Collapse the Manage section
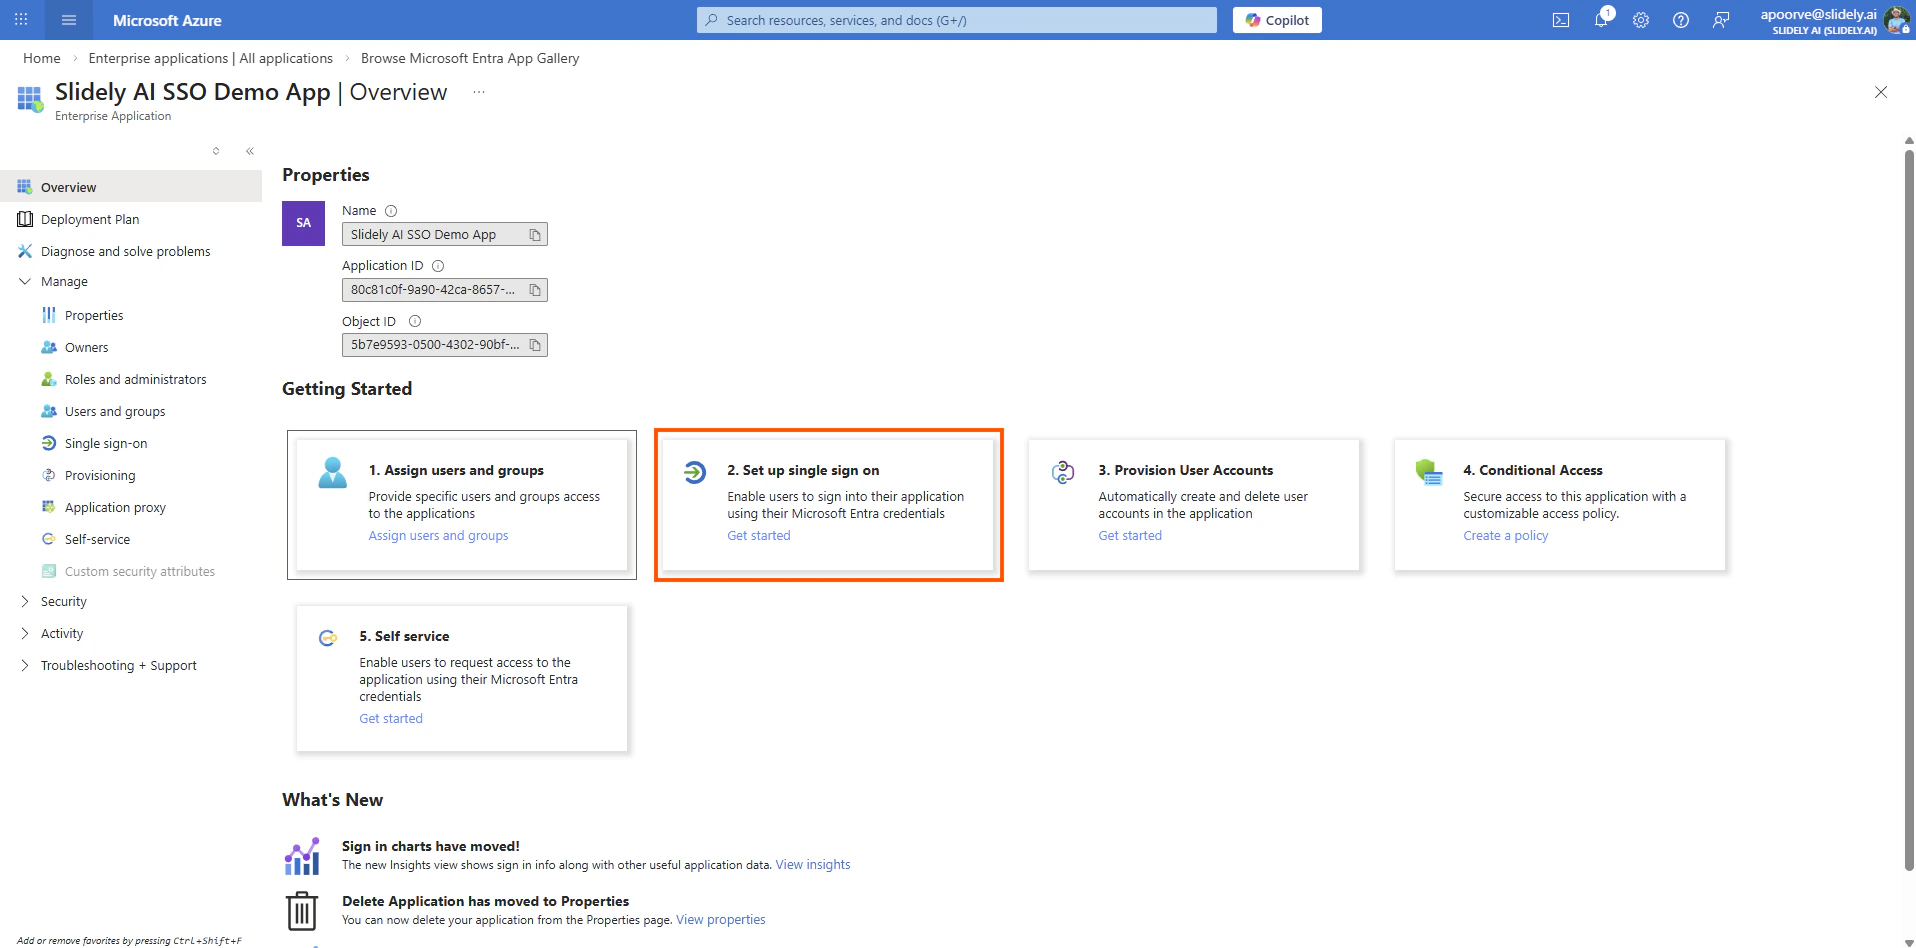This screenshot has width=1916, height=948. (x=25, y=282)
